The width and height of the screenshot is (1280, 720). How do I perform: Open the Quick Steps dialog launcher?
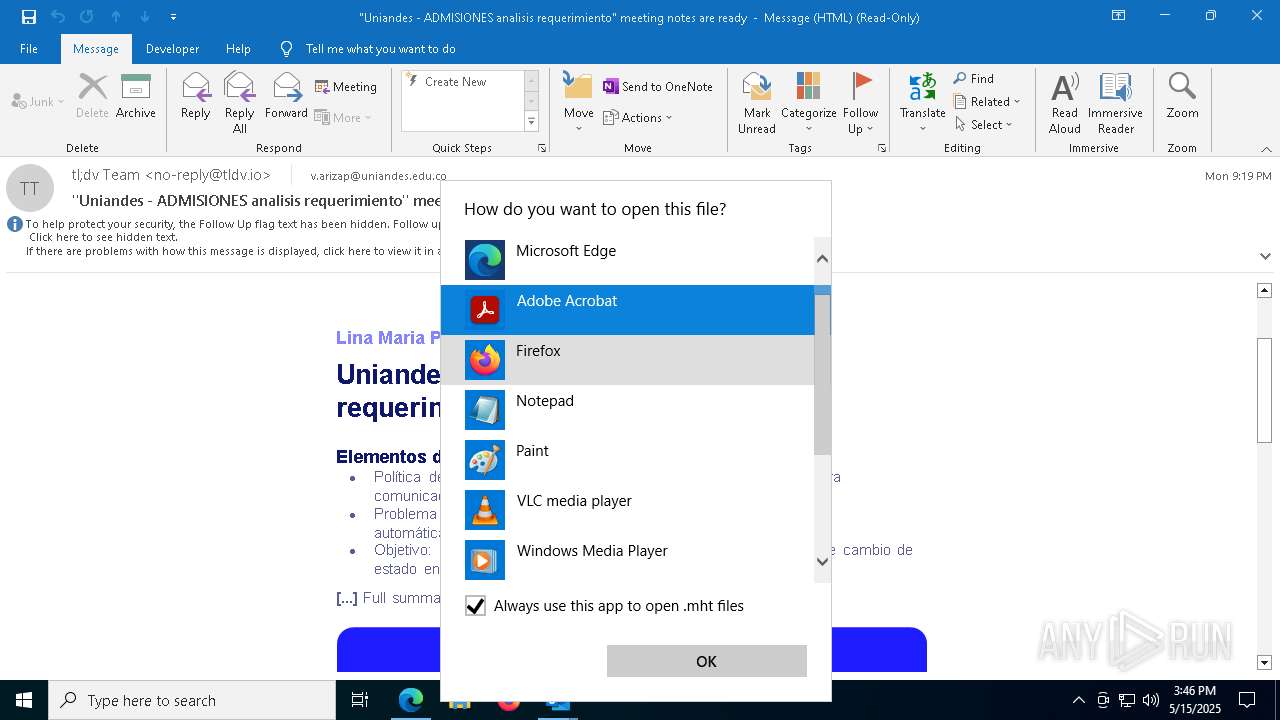(x=542, y=148)
